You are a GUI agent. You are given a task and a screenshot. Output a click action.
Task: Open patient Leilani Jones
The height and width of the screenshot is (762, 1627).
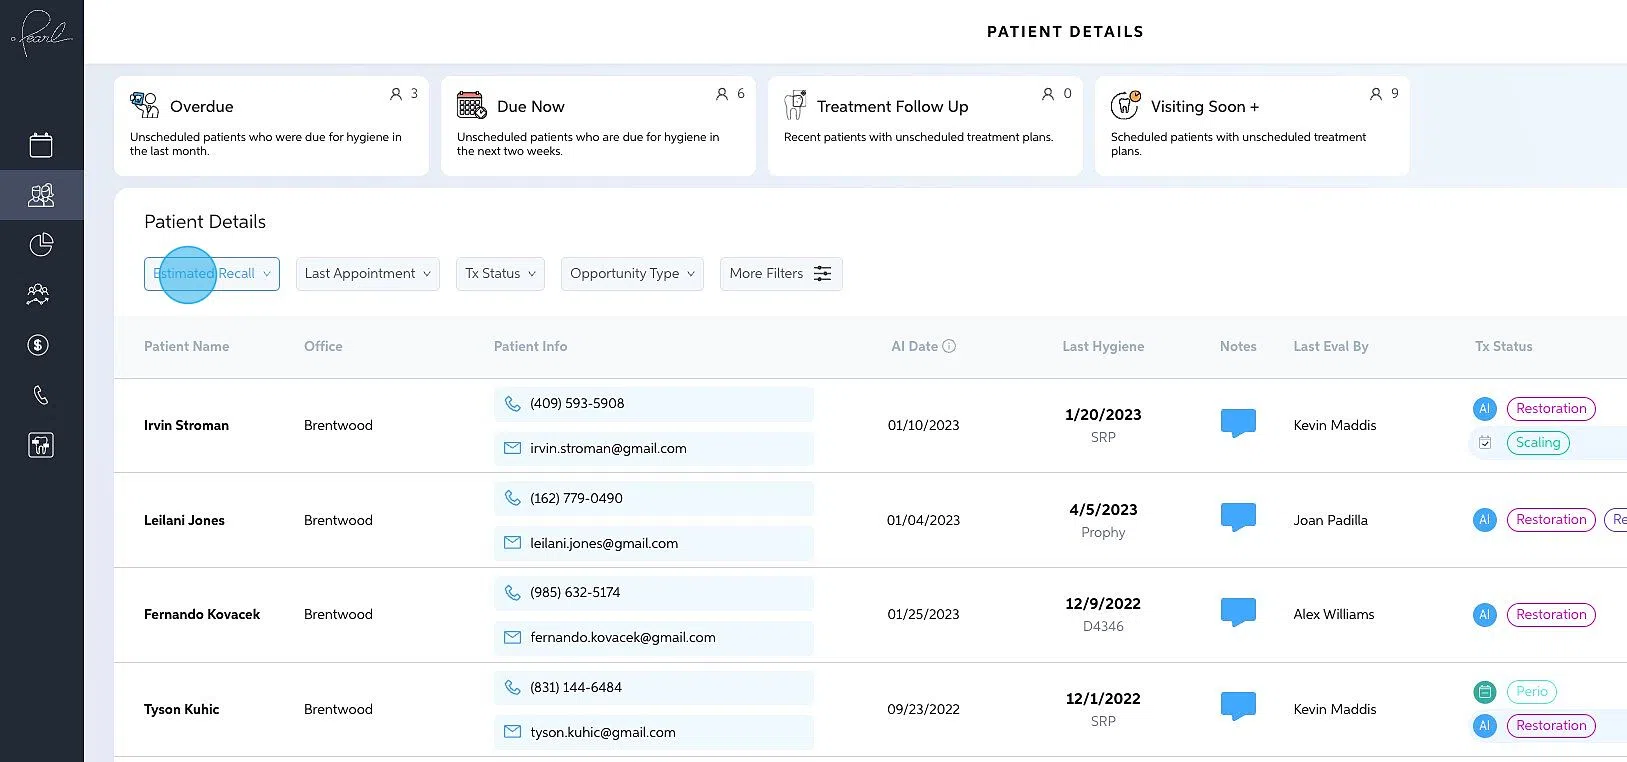tap(185, 521)
